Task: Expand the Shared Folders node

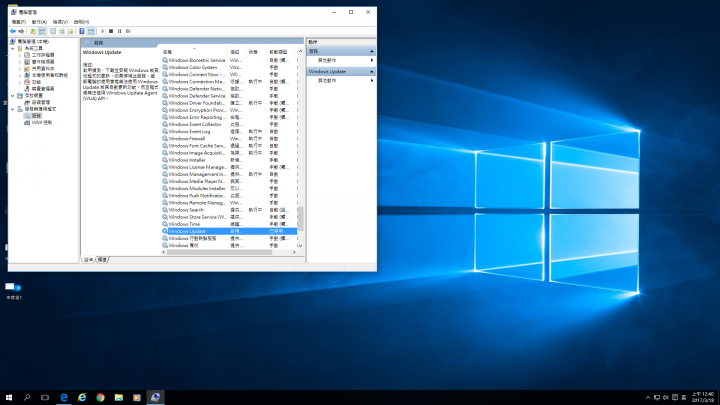Action: 20,68
